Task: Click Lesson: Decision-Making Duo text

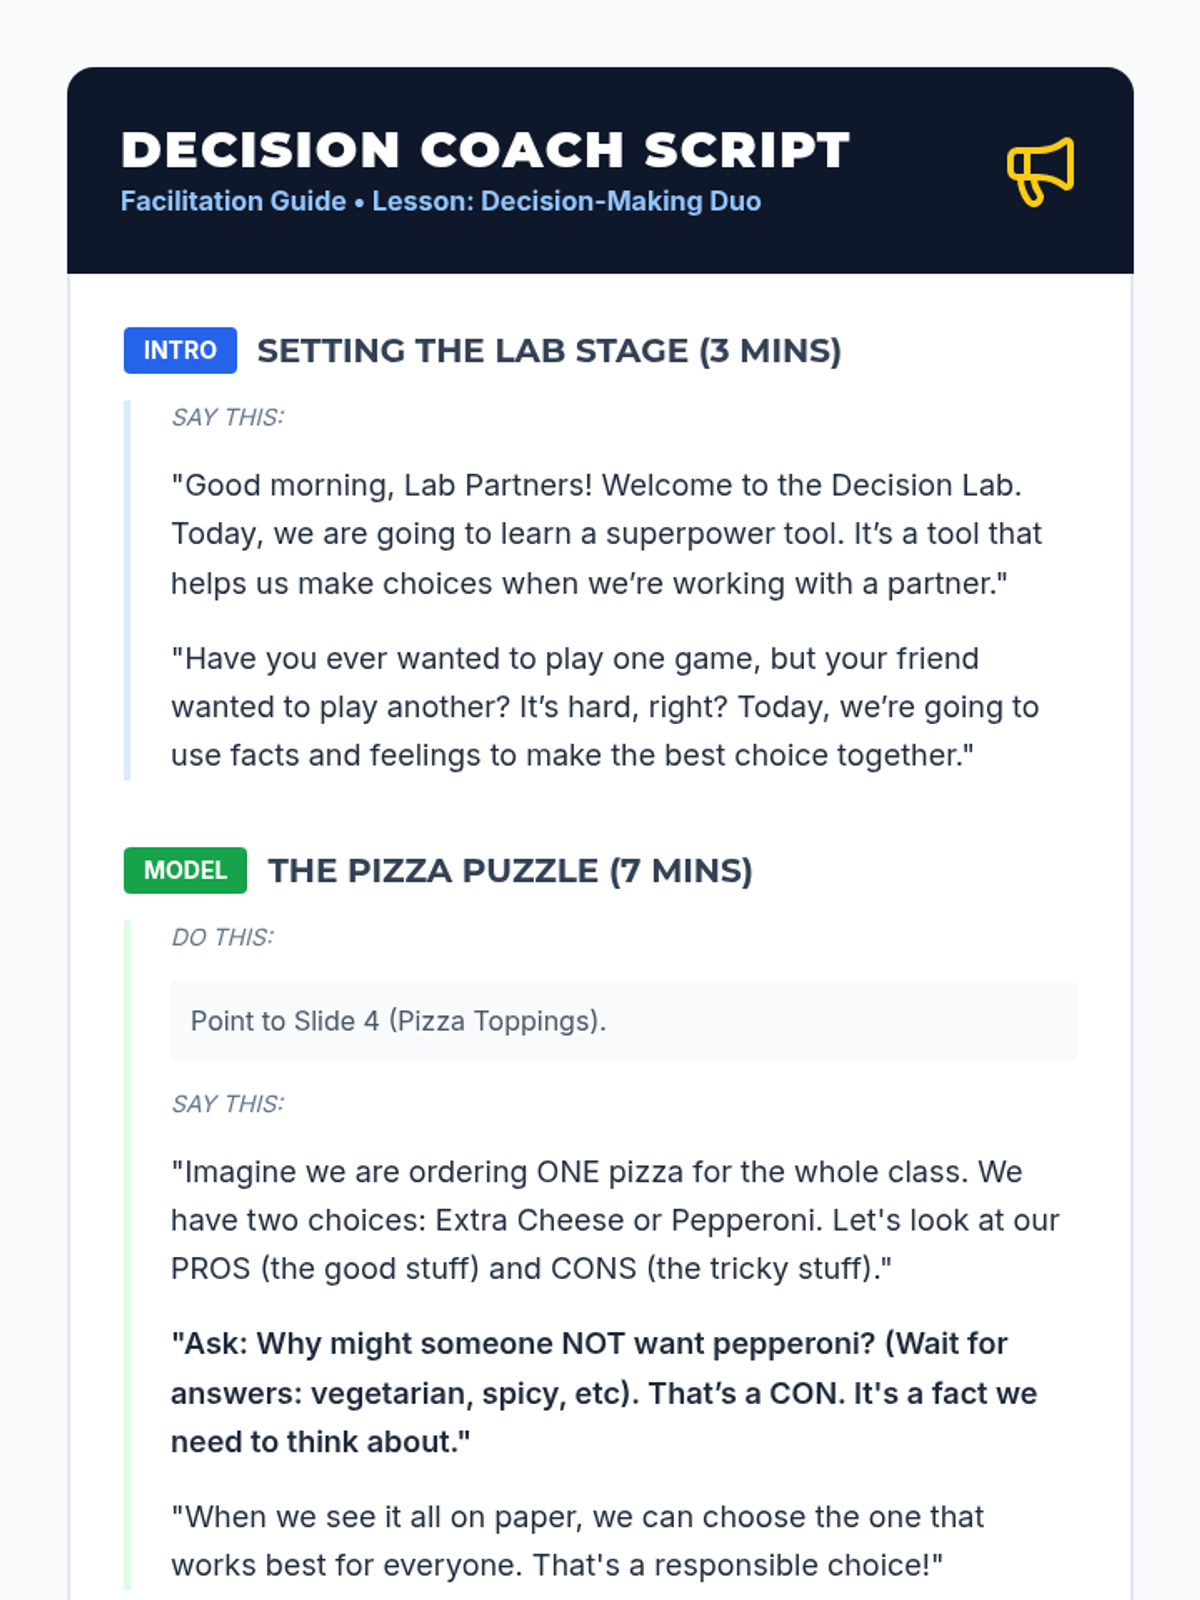Action: 566,201
